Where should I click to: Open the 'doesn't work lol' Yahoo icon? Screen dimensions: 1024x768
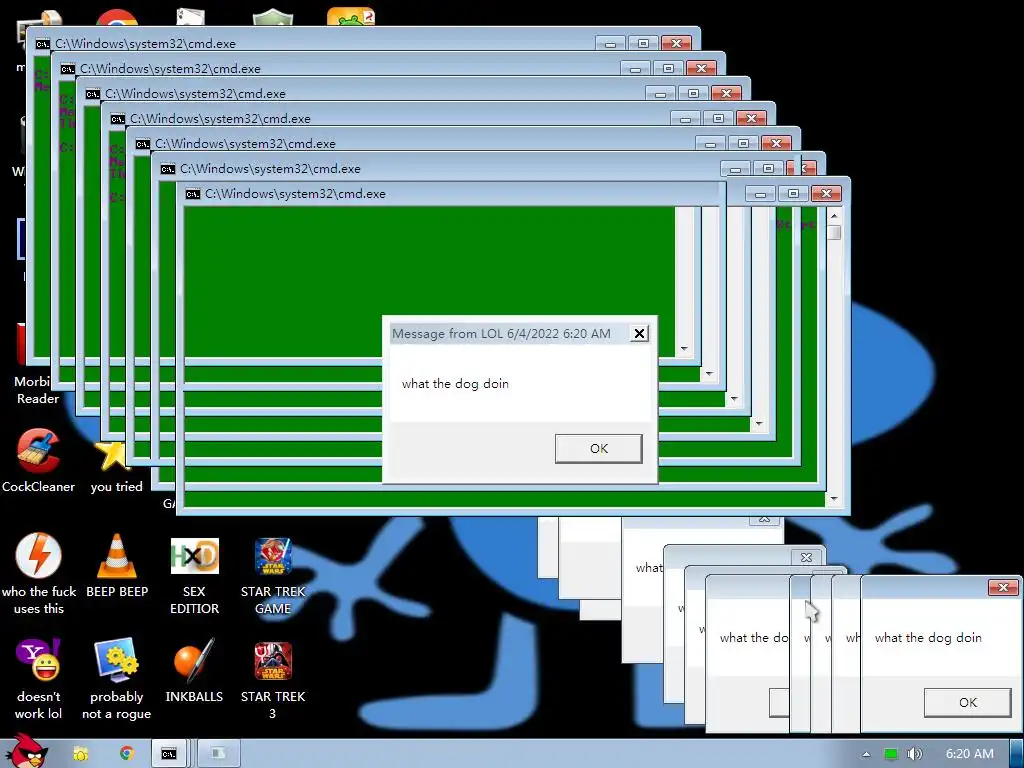pyautogui.click(x=39, y=679)
